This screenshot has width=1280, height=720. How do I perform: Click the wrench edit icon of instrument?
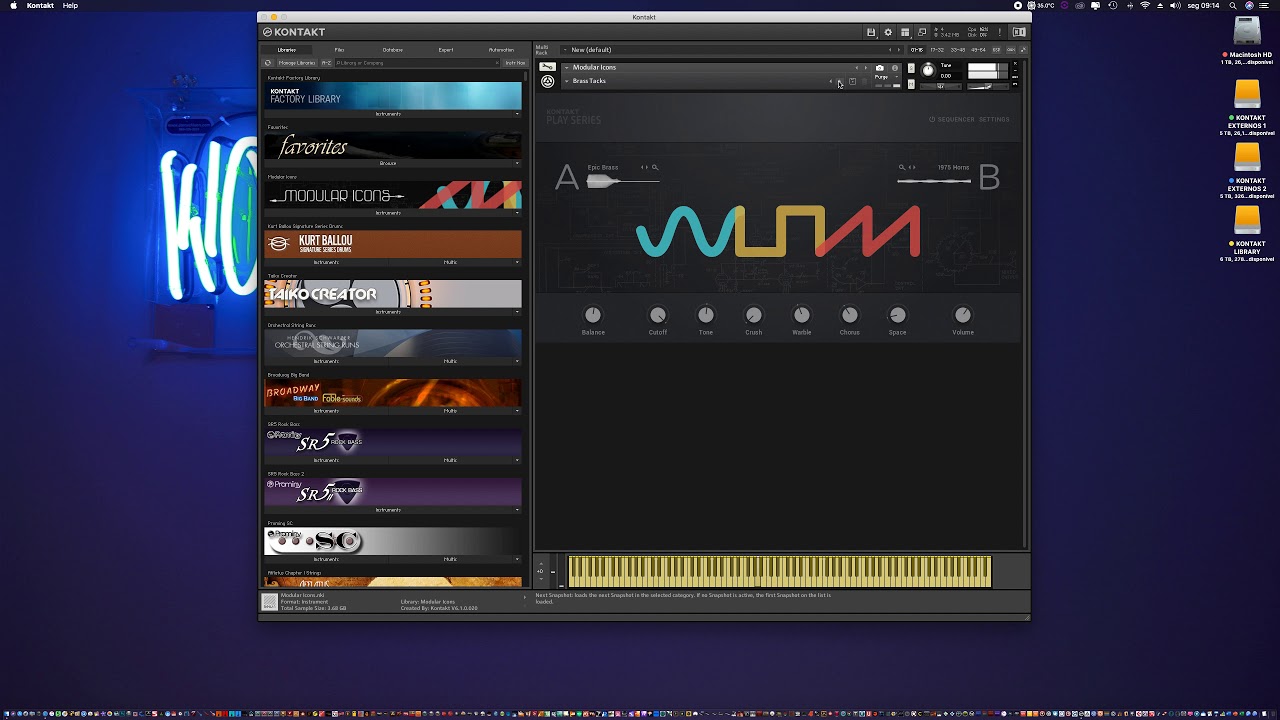[x=547, y=67]
